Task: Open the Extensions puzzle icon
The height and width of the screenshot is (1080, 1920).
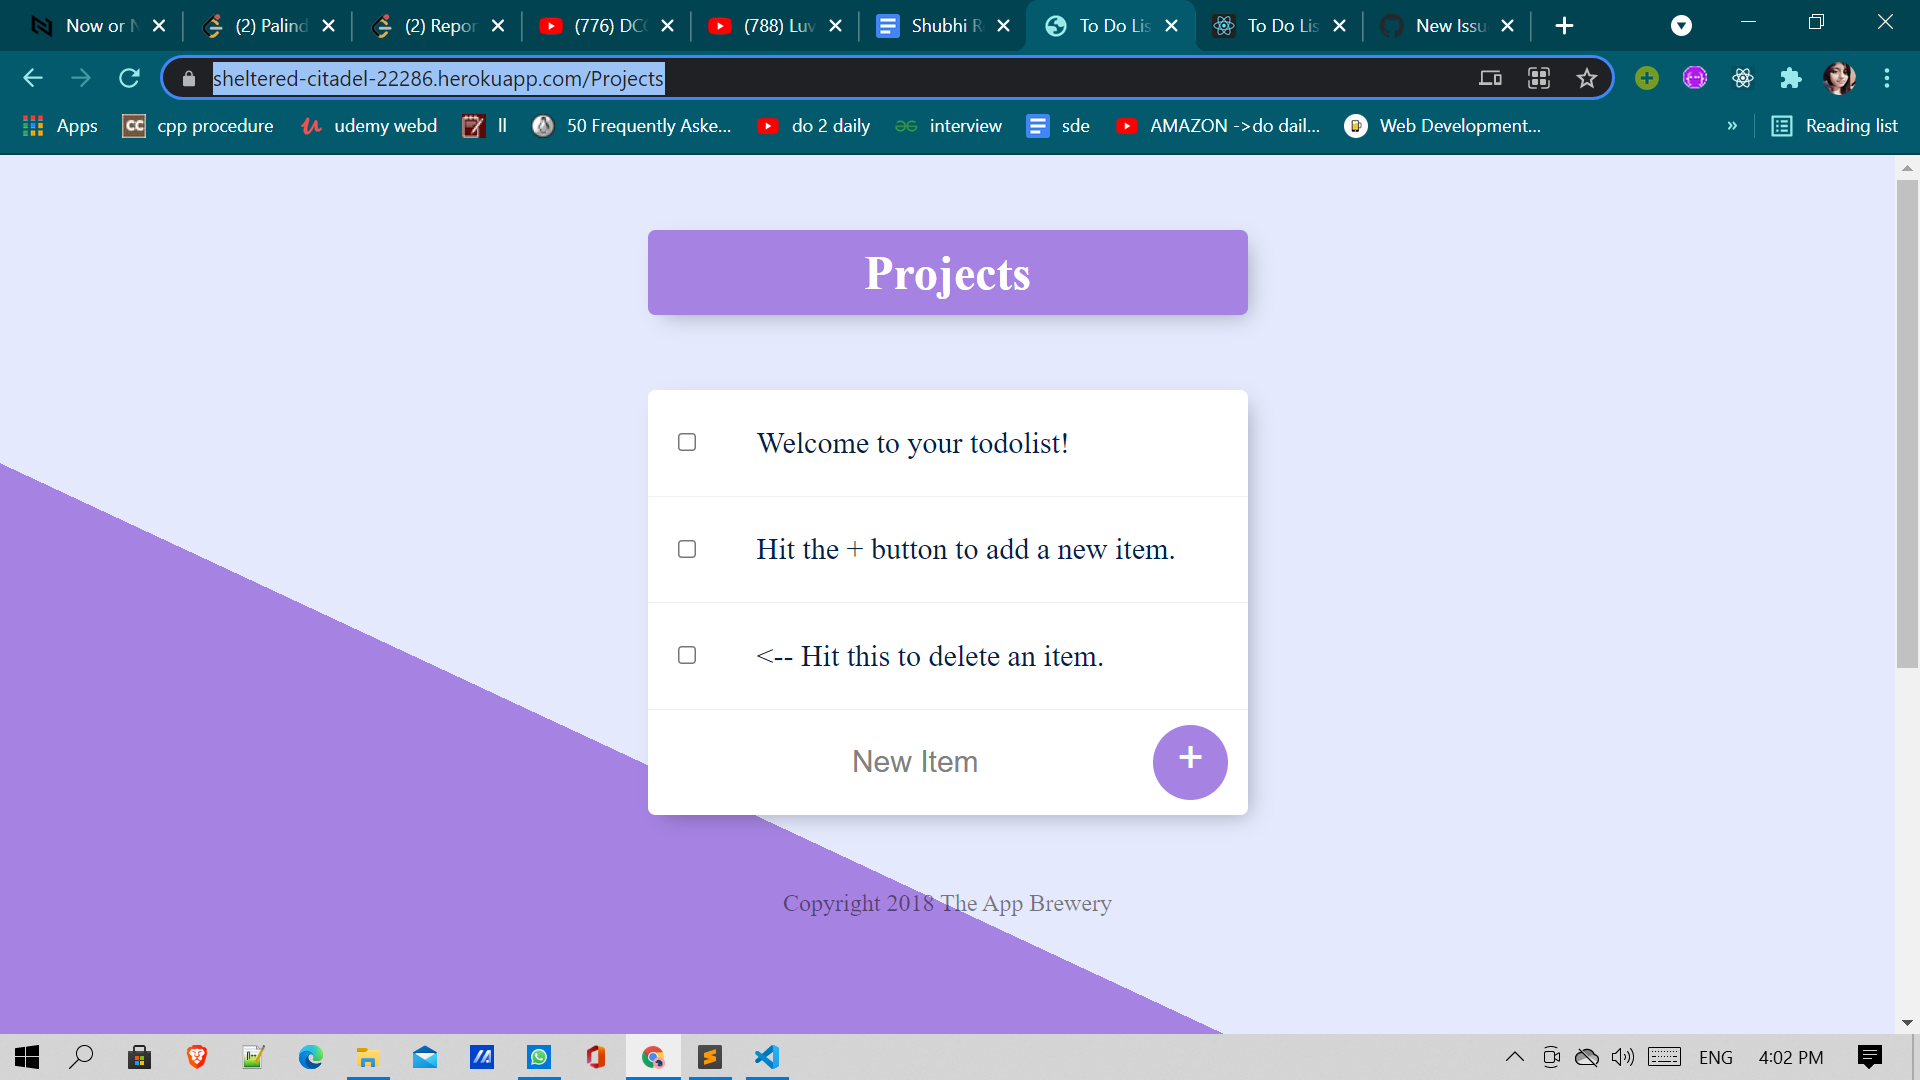Action: click(1791, 78)
